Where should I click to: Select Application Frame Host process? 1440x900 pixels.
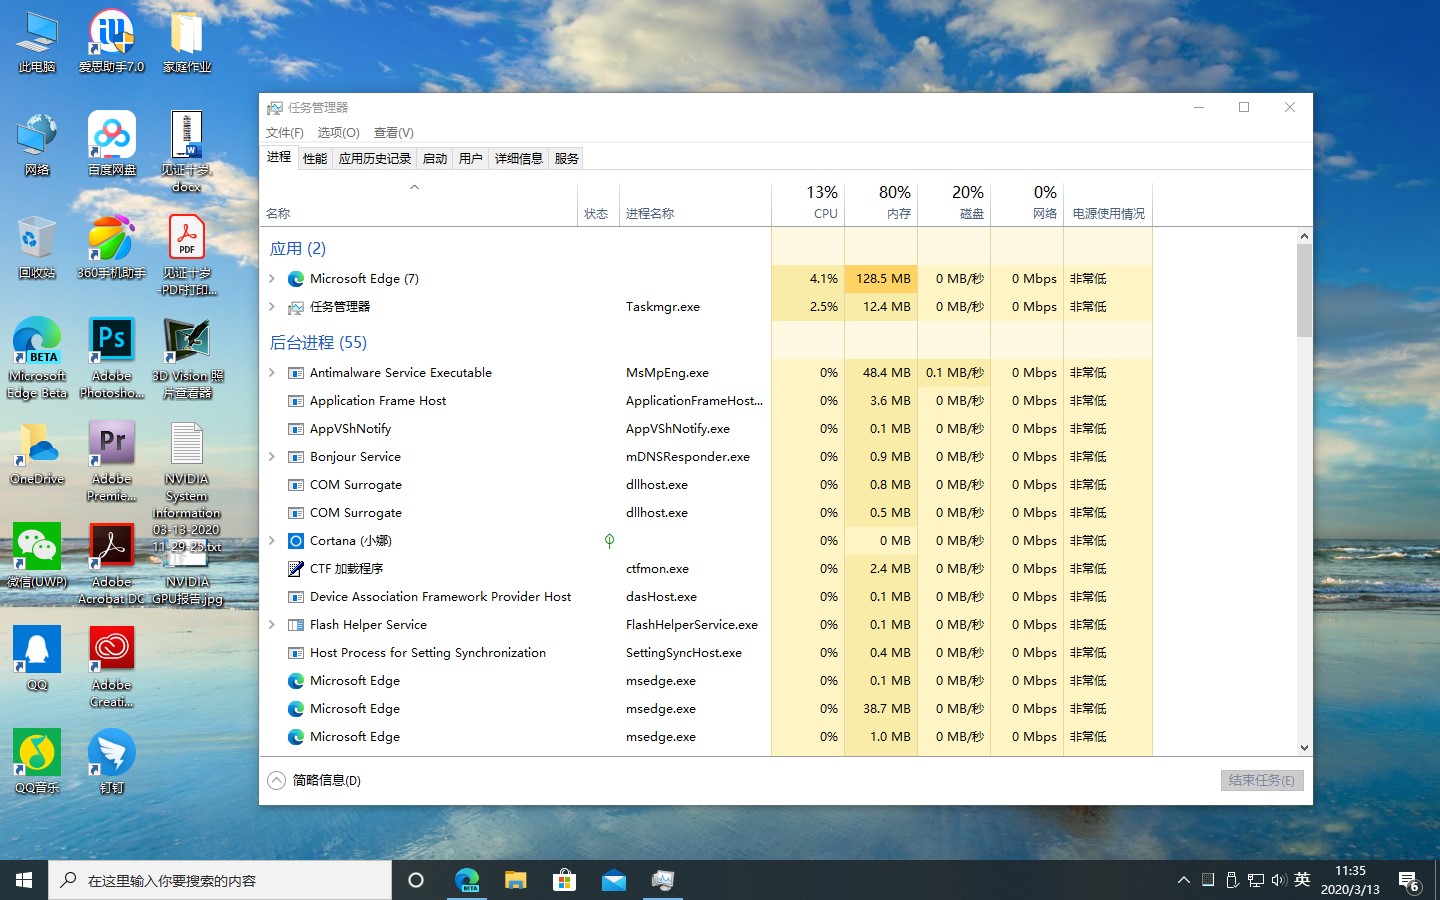coord(706,401)
